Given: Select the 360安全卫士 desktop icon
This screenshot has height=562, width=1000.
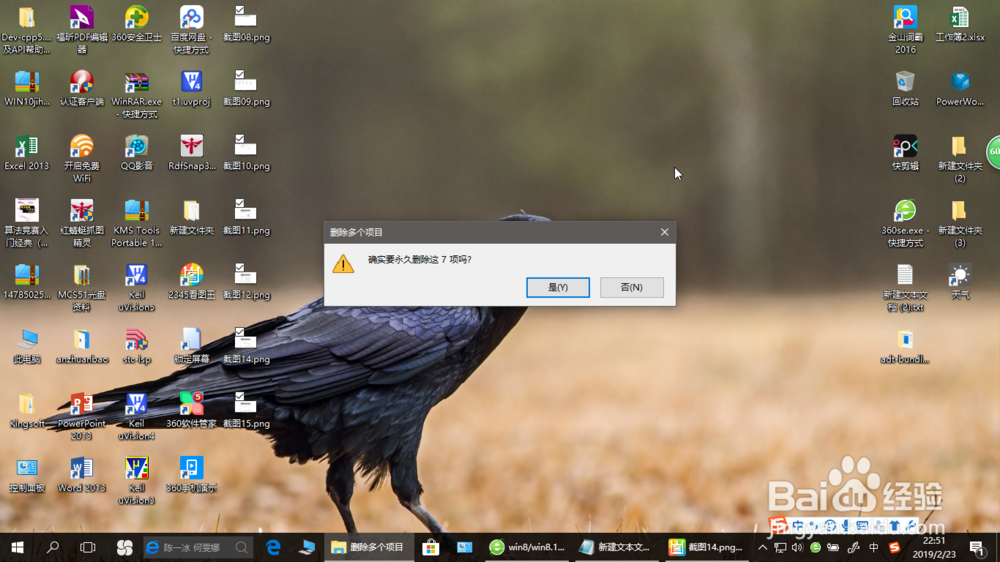Looking at the screenshot, I should pos(136,24).
